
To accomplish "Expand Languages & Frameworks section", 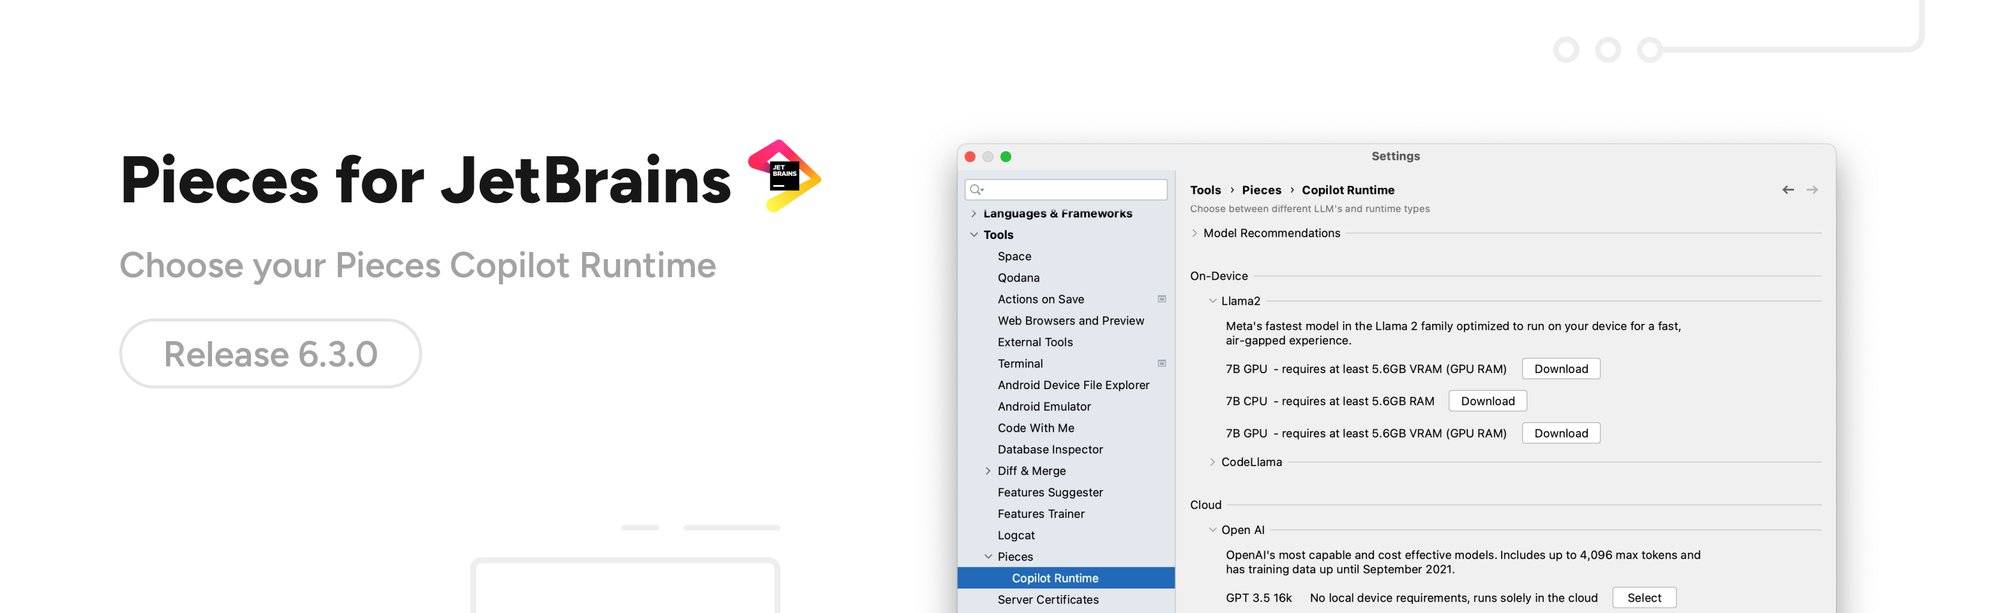I will pos(974,214).
